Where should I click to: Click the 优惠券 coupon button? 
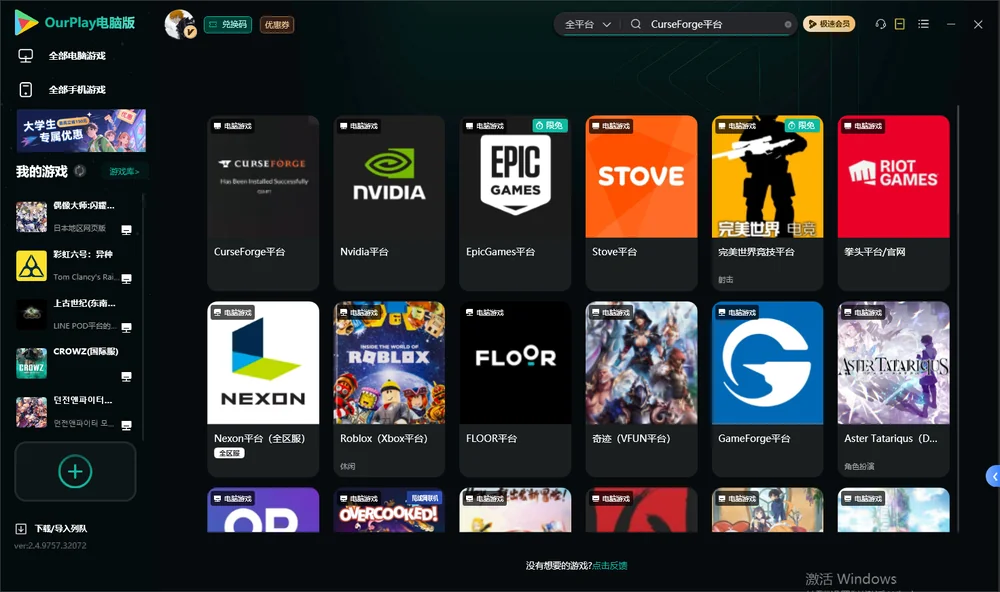coord(277,25)
